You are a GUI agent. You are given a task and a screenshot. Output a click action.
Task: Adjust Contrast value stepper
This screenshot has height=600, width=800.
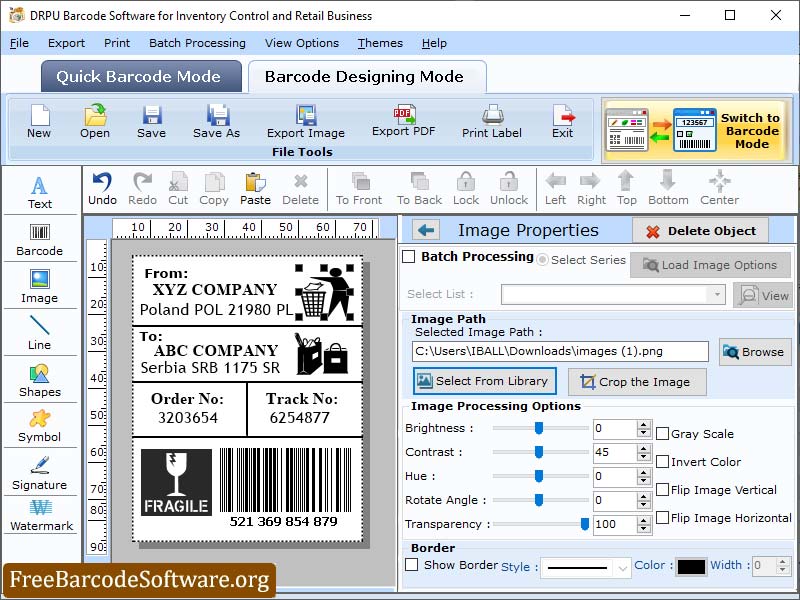click(x=644, y=452)
